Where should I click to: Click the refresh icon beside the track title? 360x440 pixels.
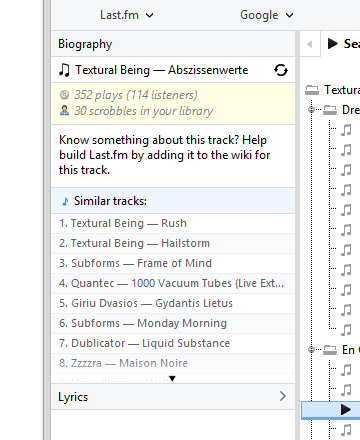click(281, 70)
